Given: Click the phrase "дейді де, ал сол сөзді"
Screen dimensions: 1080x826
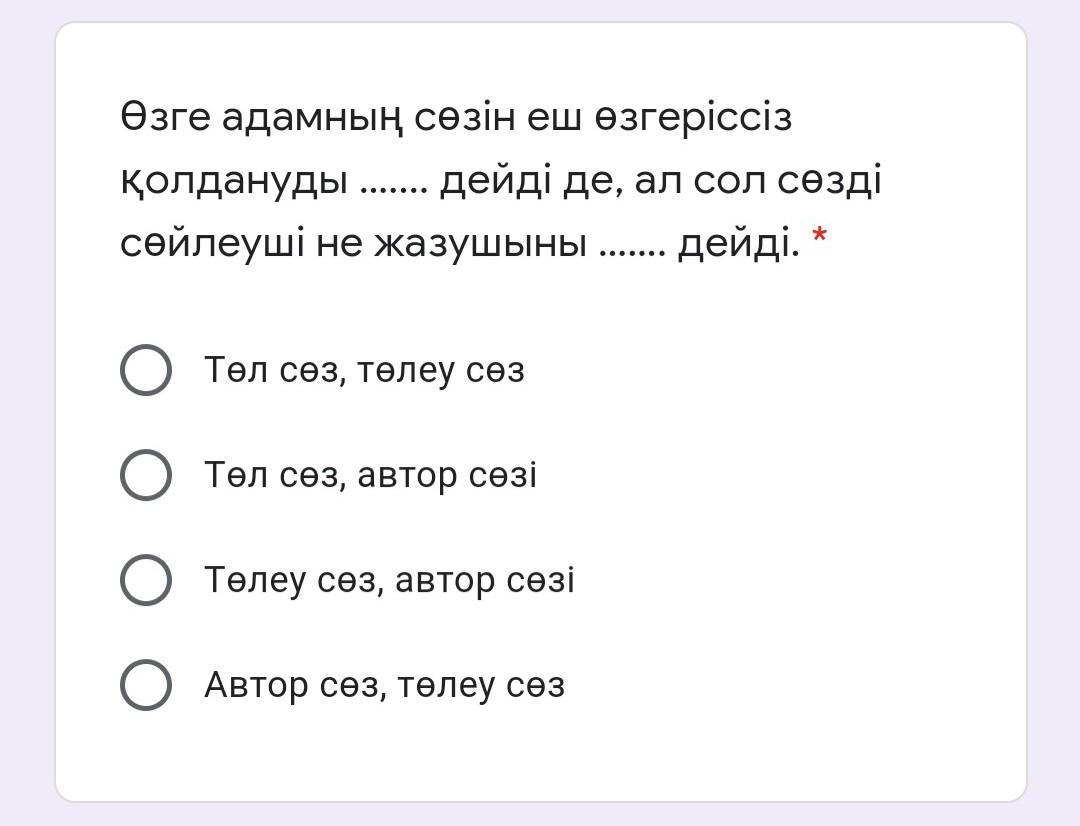Looking at the screenshot, I should point(660,182).
